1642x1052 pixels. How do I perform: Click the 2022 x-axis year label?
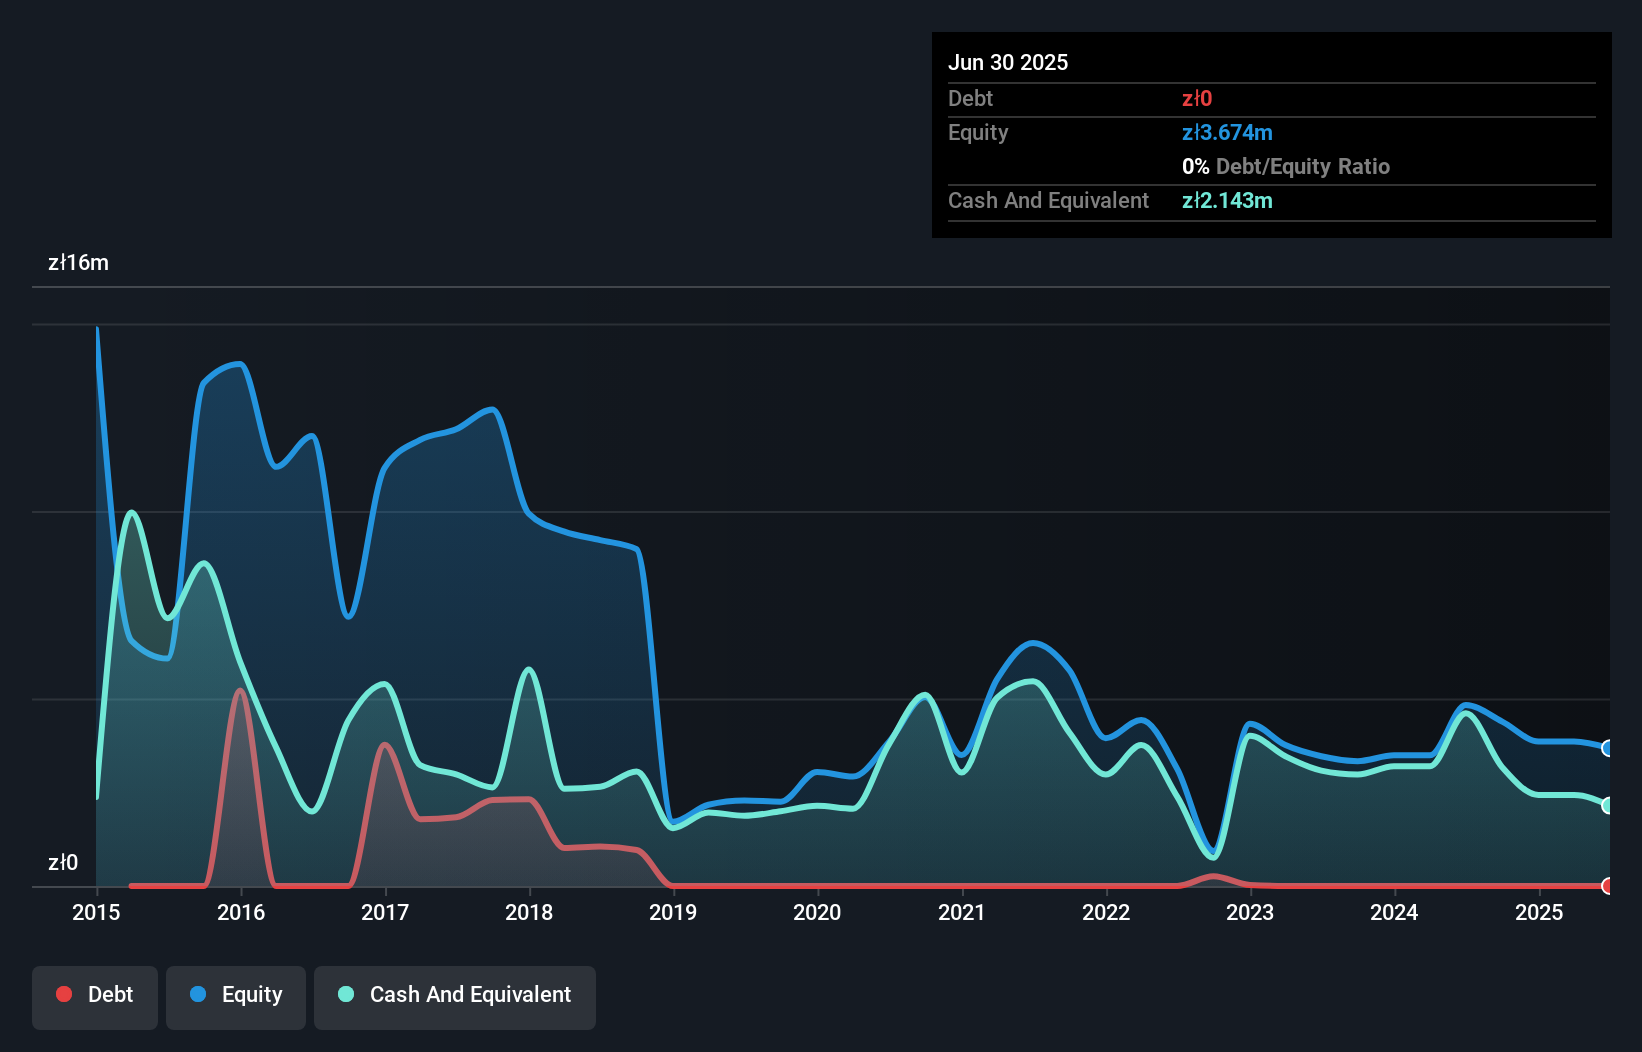pos(1106,912)
